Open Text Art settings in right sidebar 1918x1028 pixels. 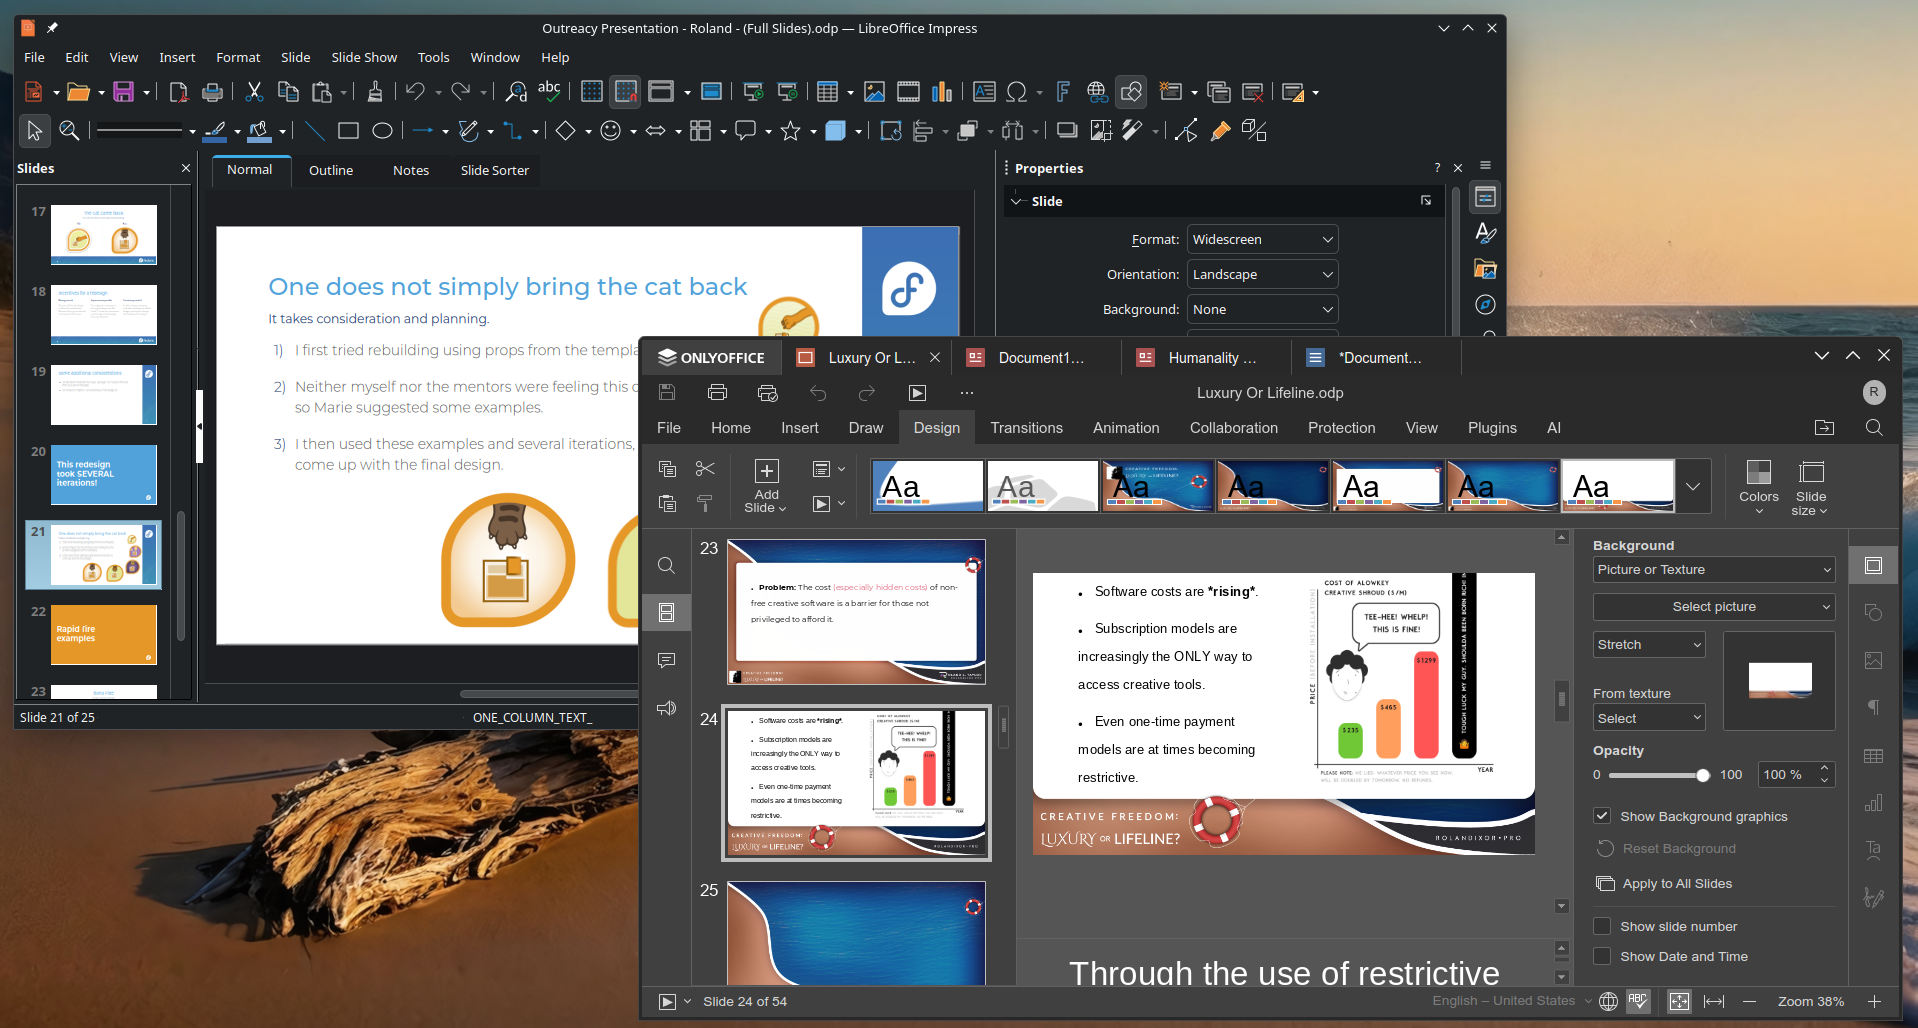tap(1875, 849)
